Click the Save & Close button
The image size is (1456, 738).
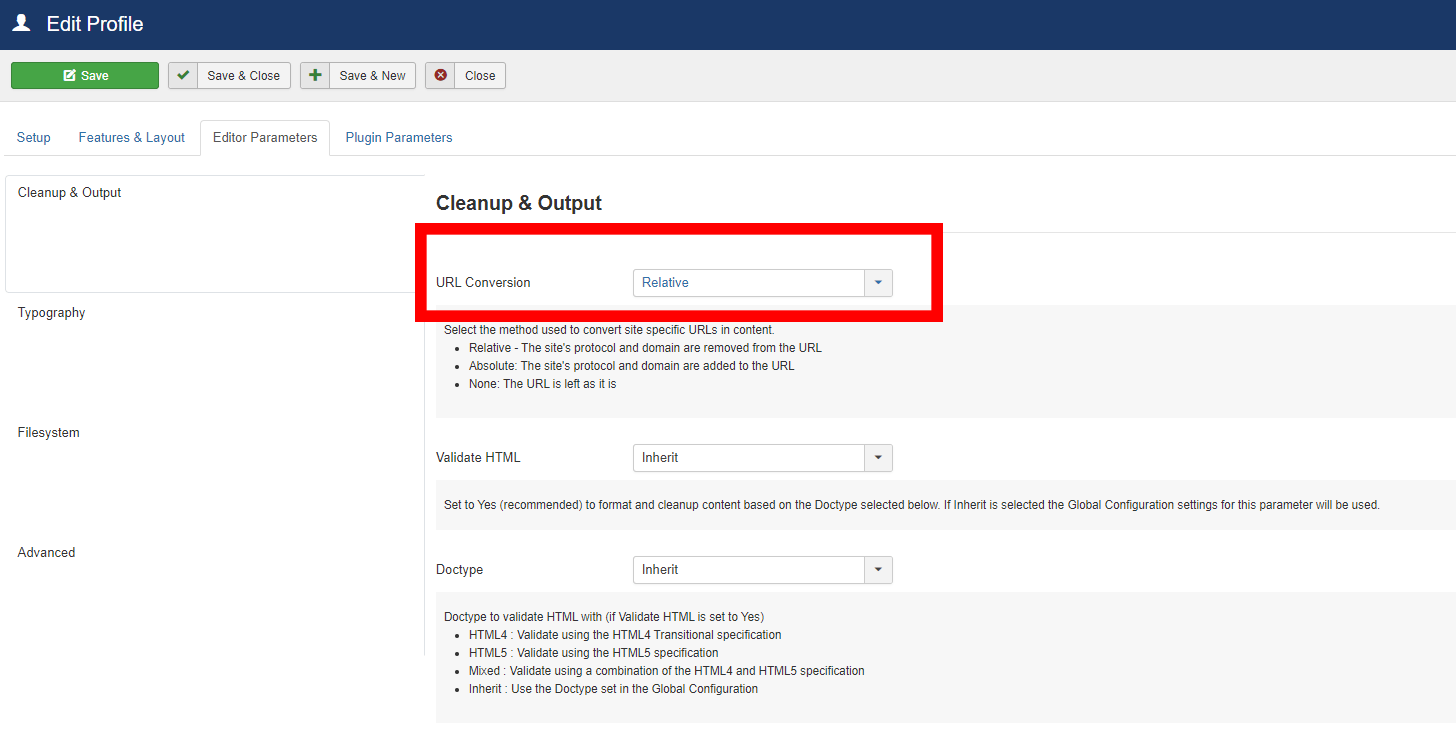click(x=230, y=76)
